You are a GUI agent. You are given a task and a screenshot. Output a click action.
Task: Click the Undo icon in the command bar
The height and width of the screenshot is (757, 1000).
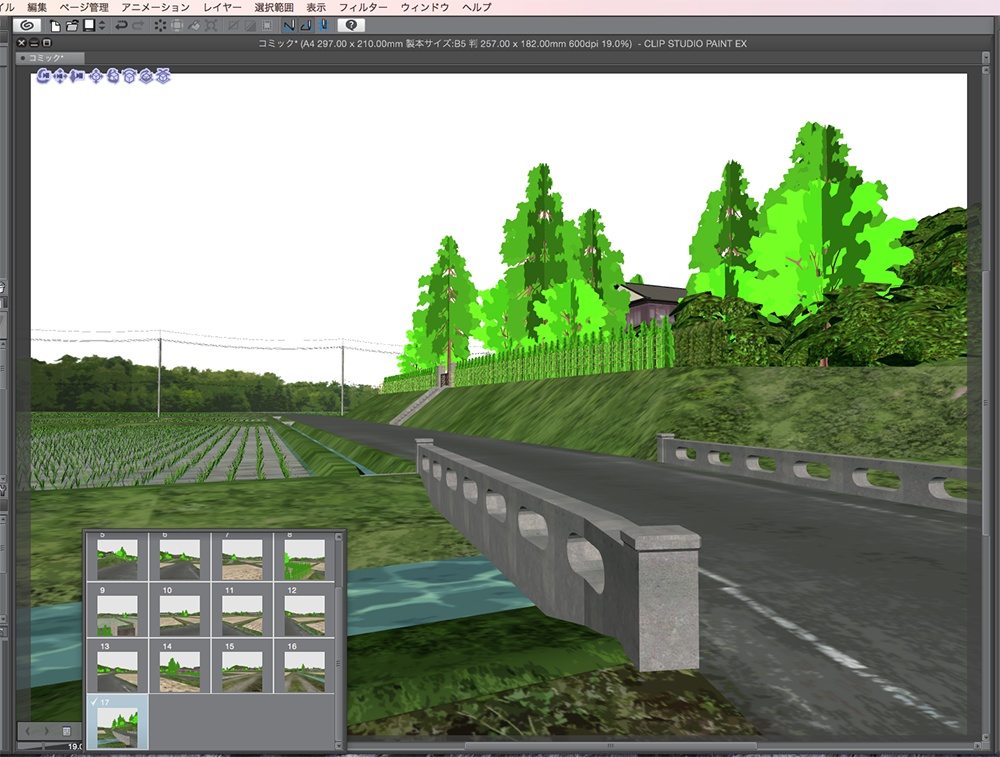tap(123, 25)
